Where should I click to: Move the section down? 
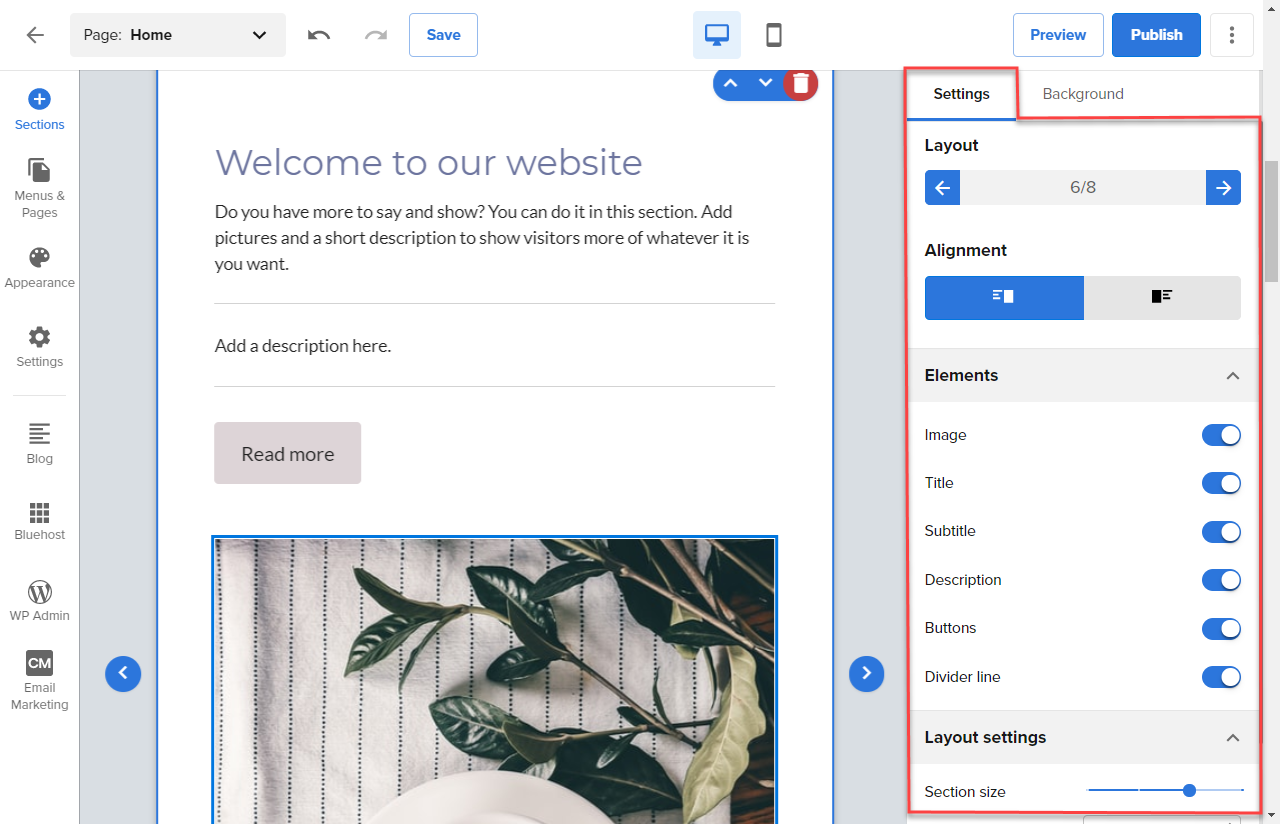[x=765, y=83]
